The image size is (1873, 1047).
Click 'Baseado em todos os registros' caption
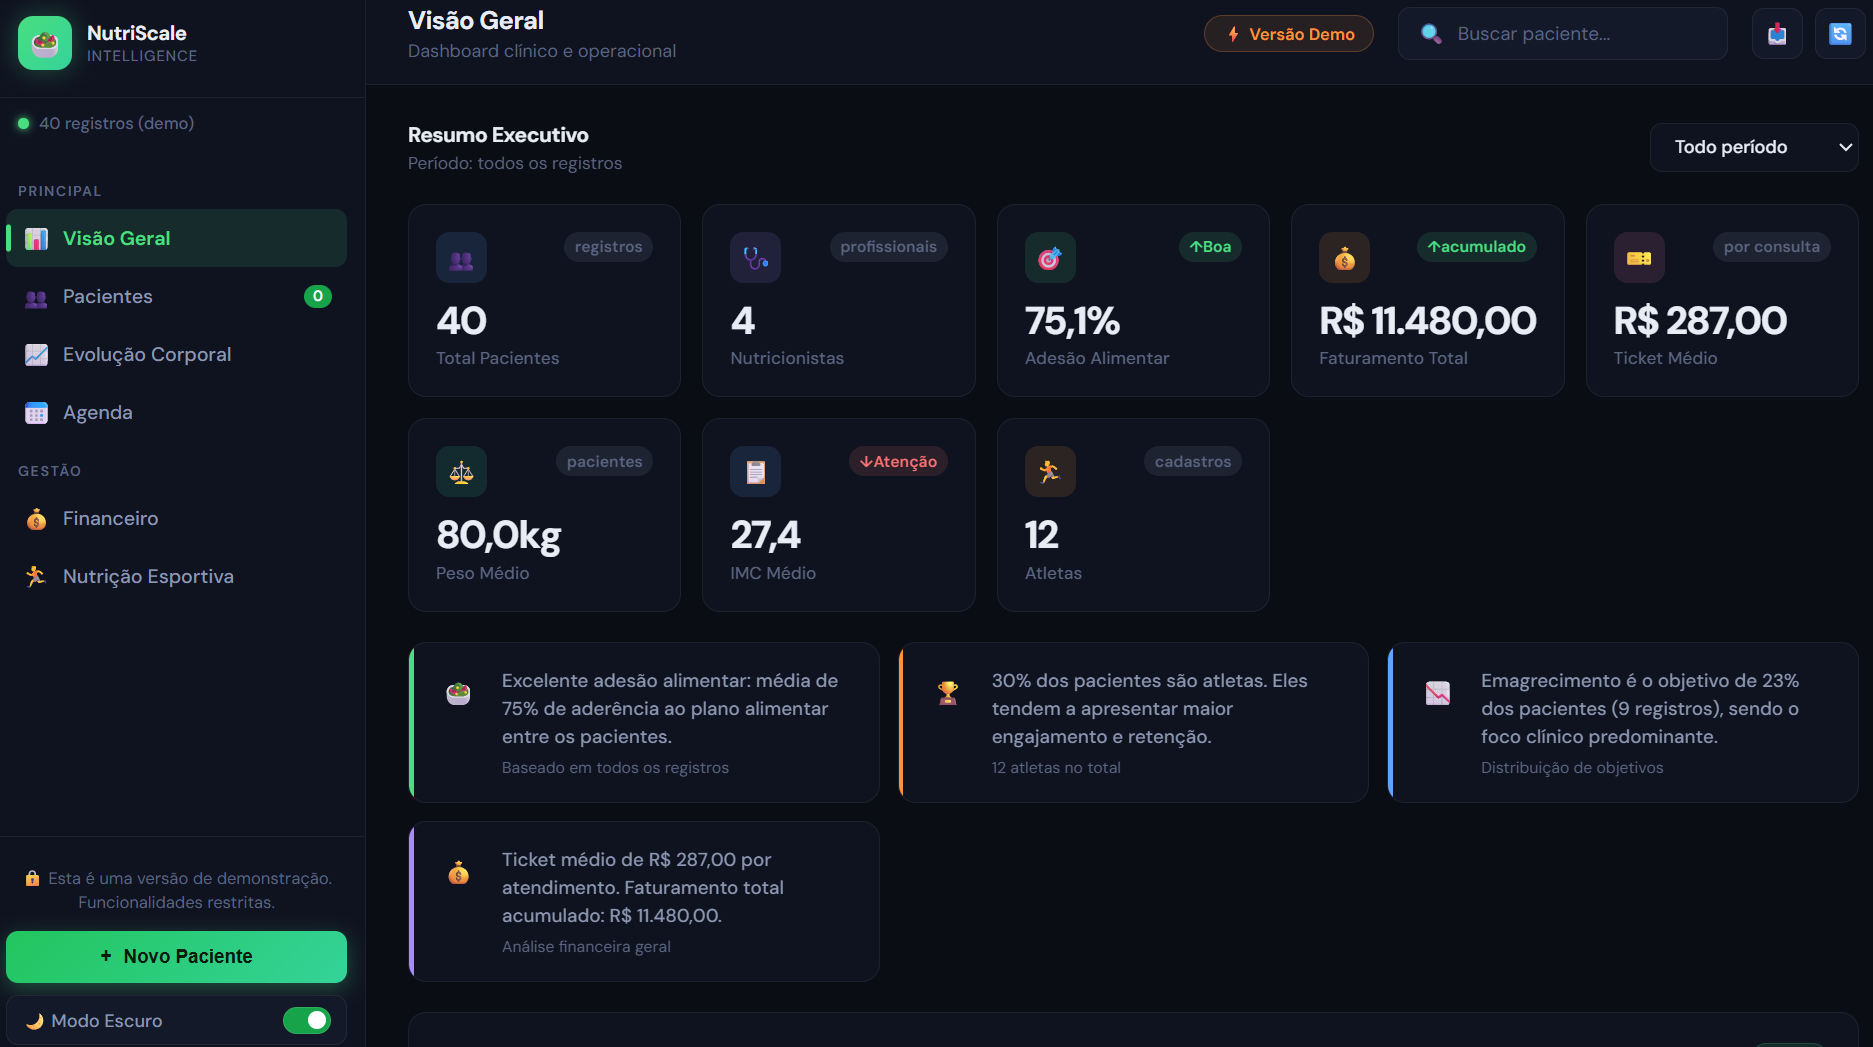point(615,768)
